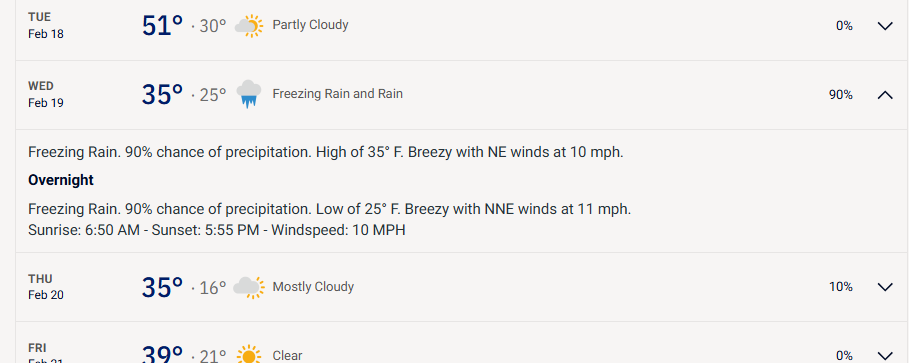Click the freezing rain cloud icon for Wednesday
Image resolution: width=909 pixels, height=363 pixels.
pos(249,95)
